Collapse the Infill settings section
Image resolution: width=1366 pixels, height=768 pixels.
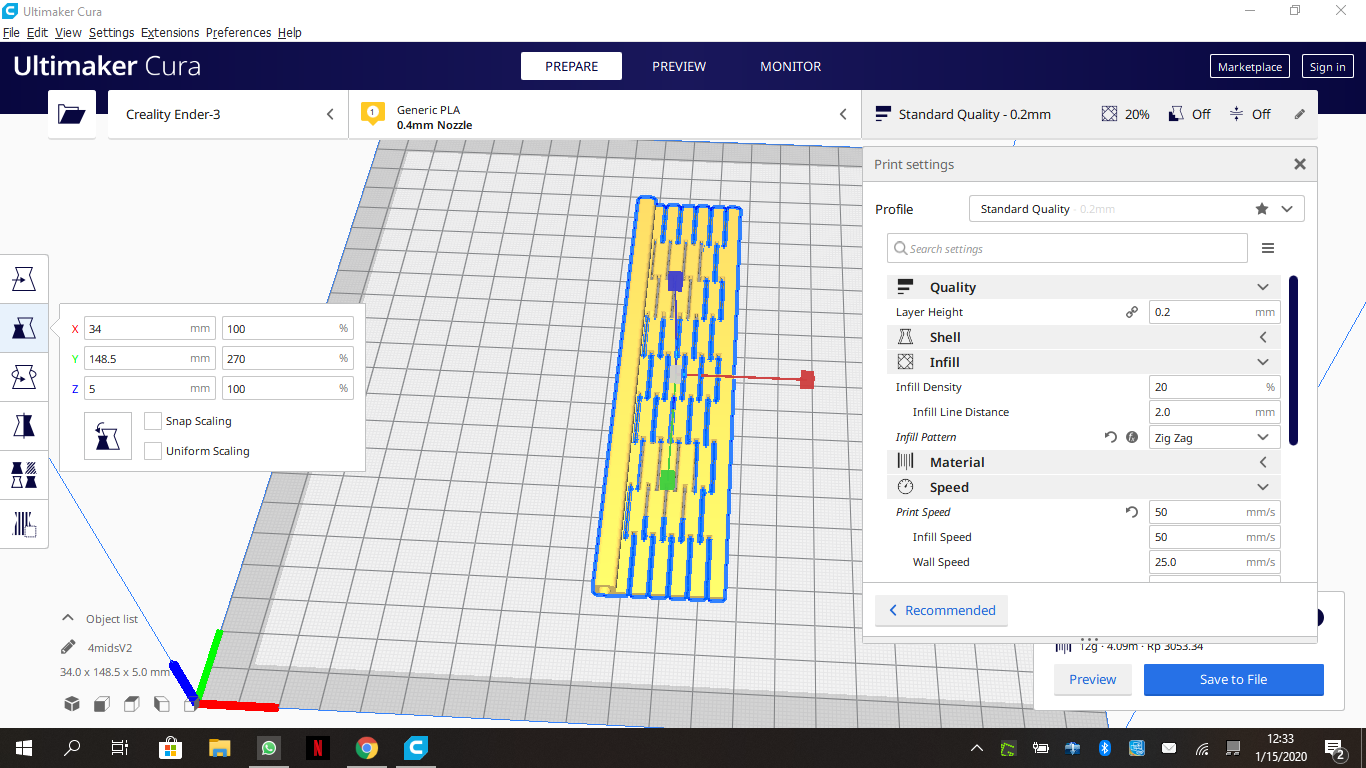pyautogui.click(x=1083, y=362)
